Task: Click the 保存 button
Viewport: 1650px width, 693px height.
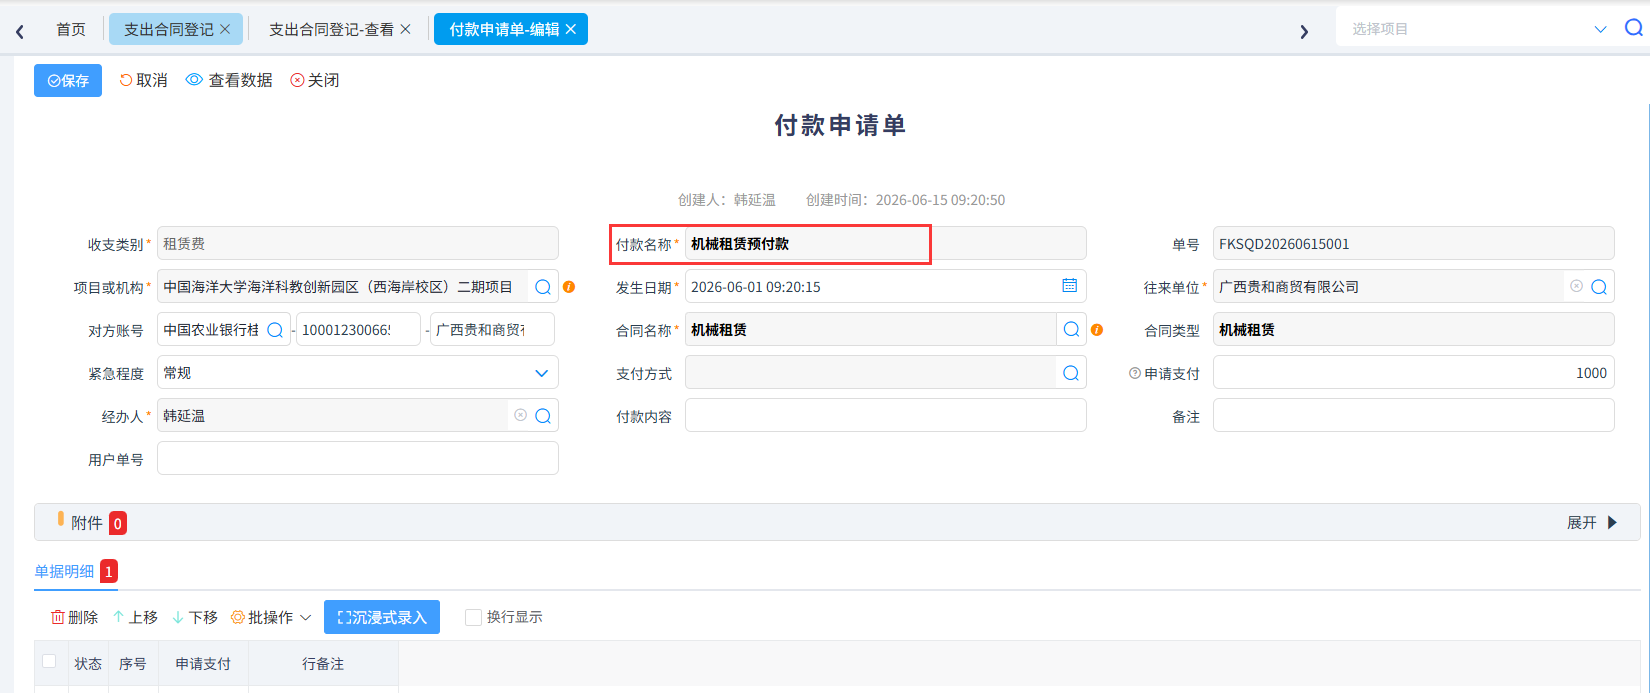Action: point(68,80)
